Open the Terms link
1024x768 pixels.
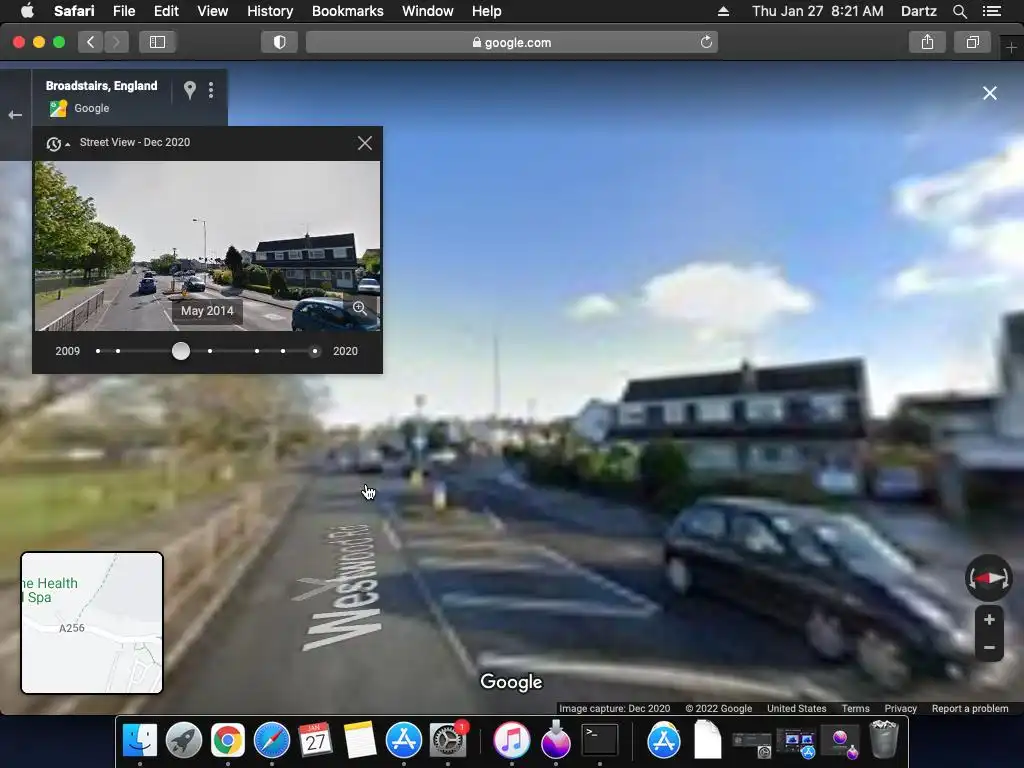(x=855, y=709)
